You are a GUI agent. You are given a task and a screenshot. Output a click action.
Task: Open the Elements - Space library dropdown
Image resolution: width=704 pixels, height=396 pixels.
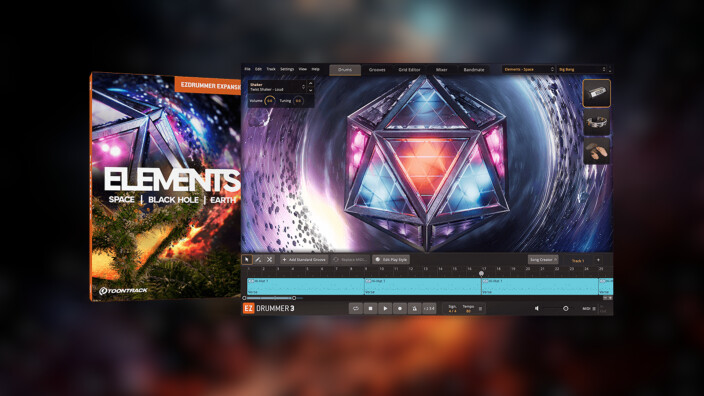click(528, 69)
